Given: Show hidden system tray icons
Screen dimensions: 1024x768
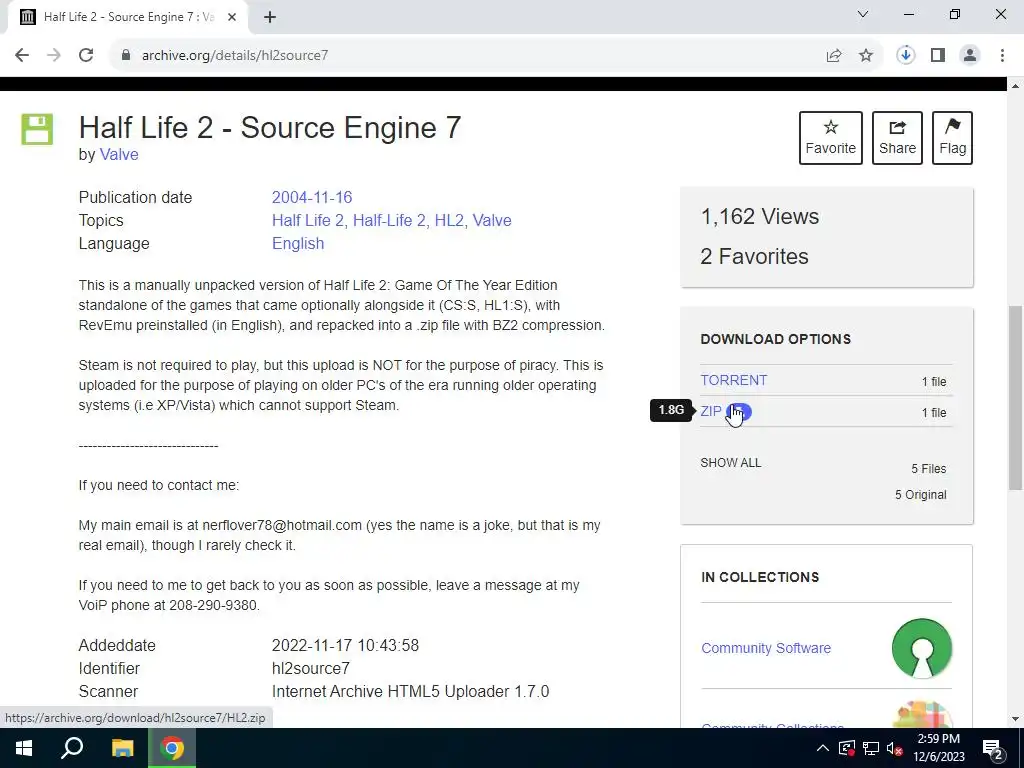Looking at the screenshot, I should 823,748.
